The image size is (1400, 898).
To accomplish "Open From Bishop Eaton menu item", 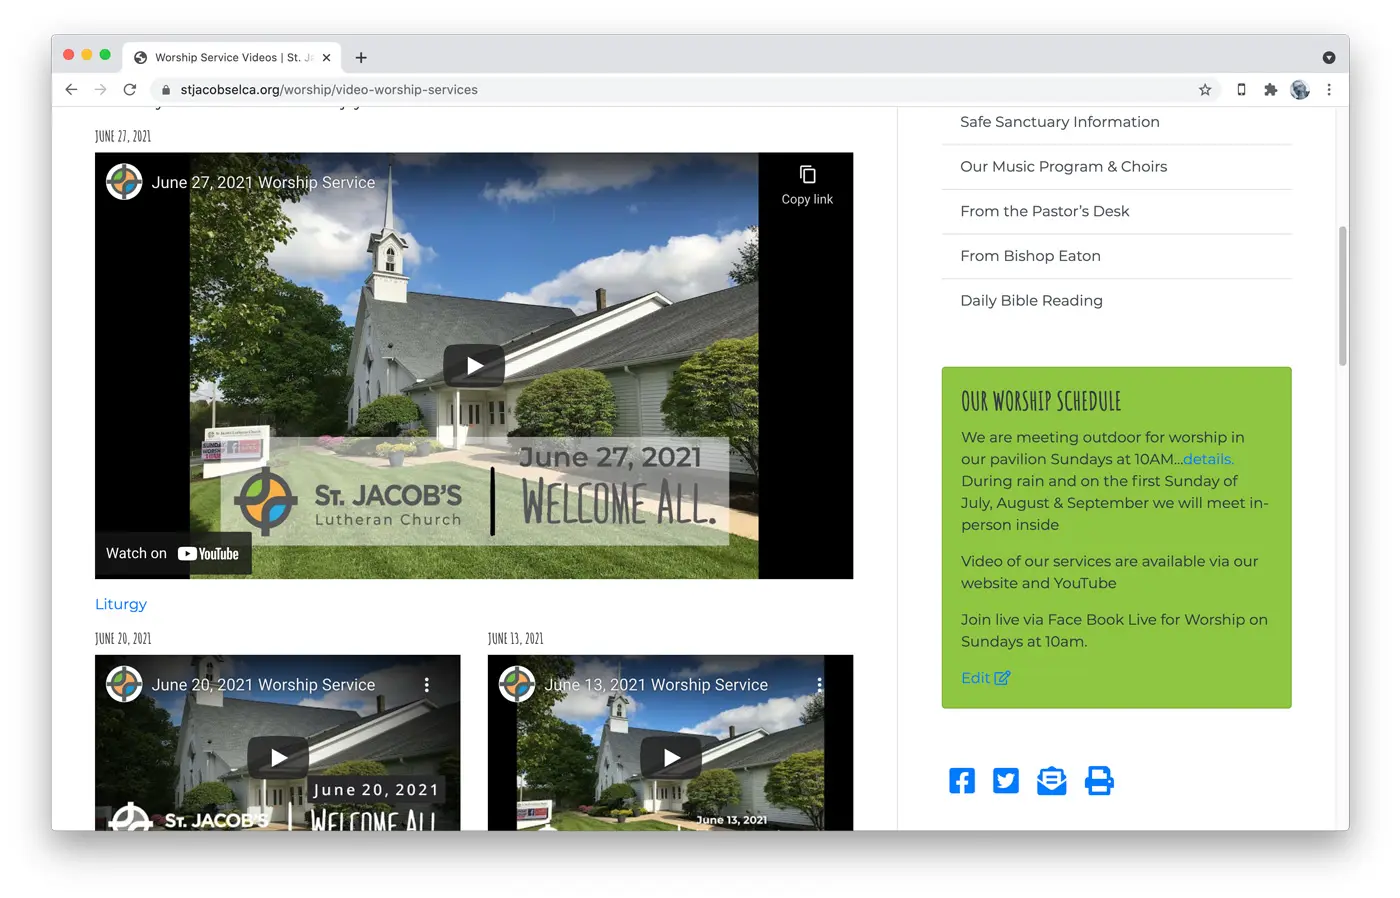I will 1030,256.
